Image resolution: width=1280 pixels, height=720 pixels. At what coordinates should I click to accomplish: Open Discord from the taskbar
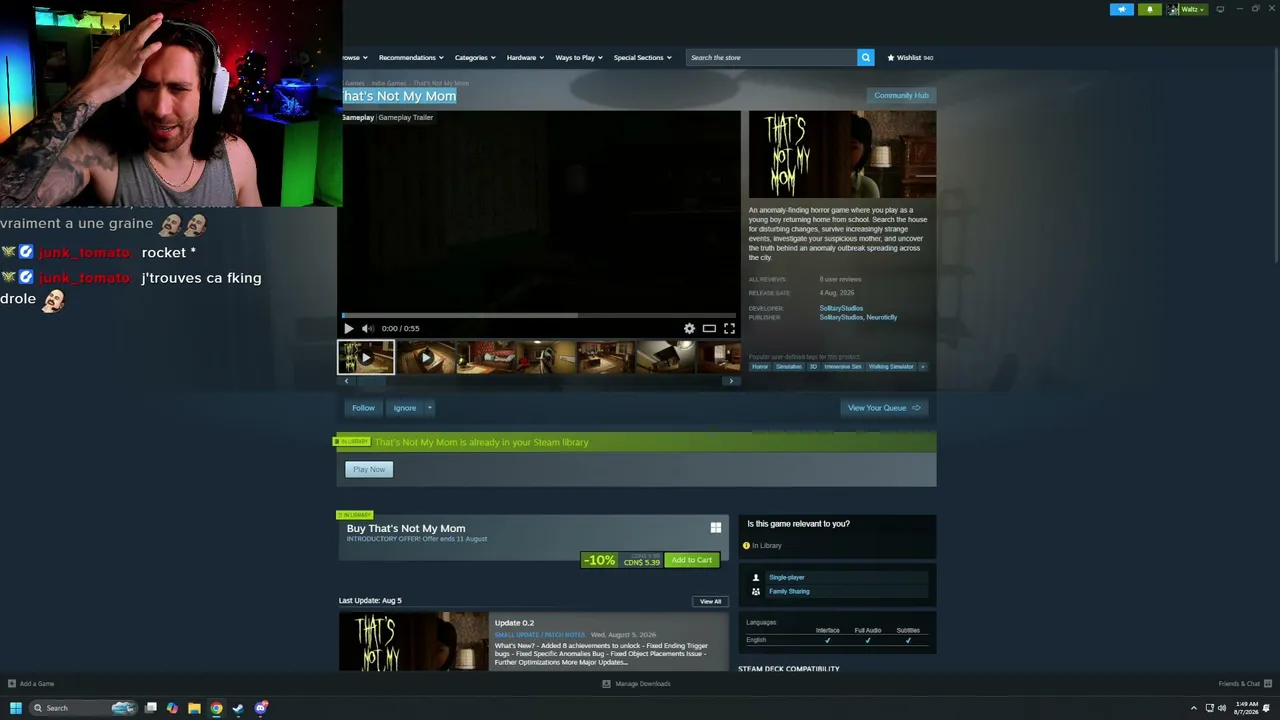click(x=261, y=708)
